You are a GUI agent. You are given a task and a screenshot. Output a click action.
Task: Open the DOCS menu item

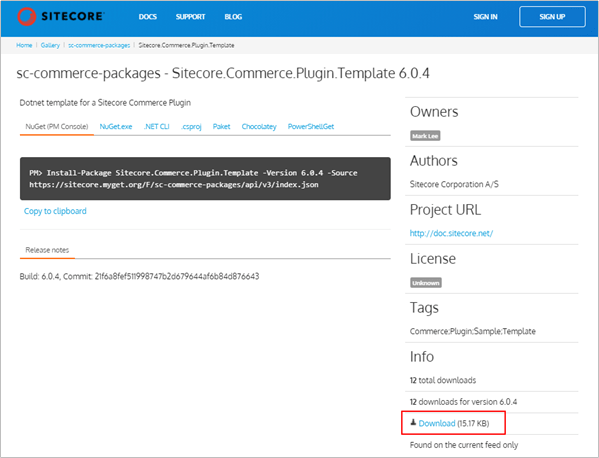point(147,17)
